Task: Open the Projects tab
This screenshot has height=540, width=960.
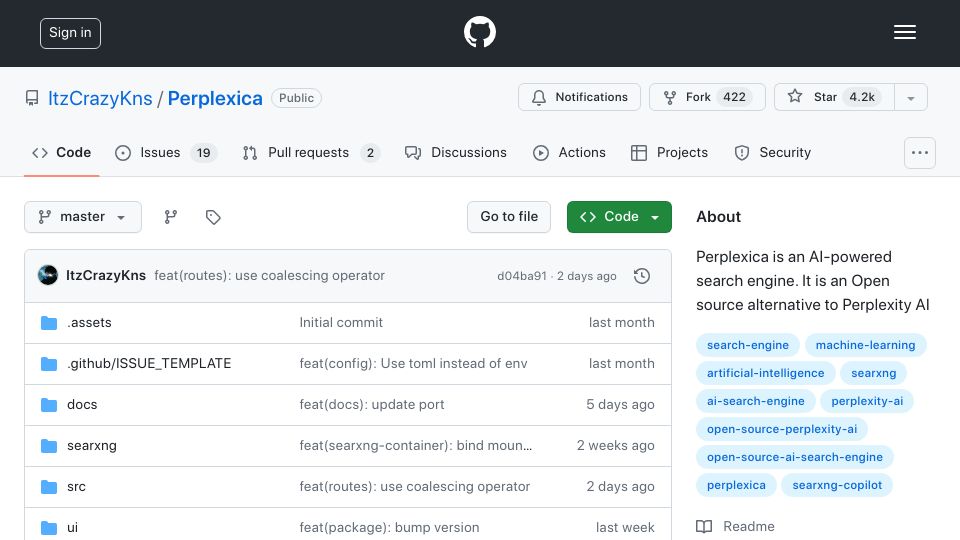Action: click(669, 152)
